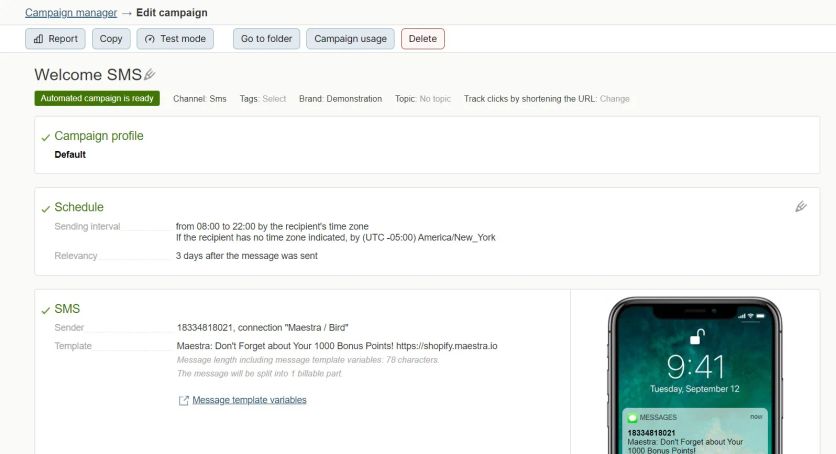Click Brand: Demonstration text
Image resolution: width=836 pixels, height=454 pixels.
tap(340, 99)
